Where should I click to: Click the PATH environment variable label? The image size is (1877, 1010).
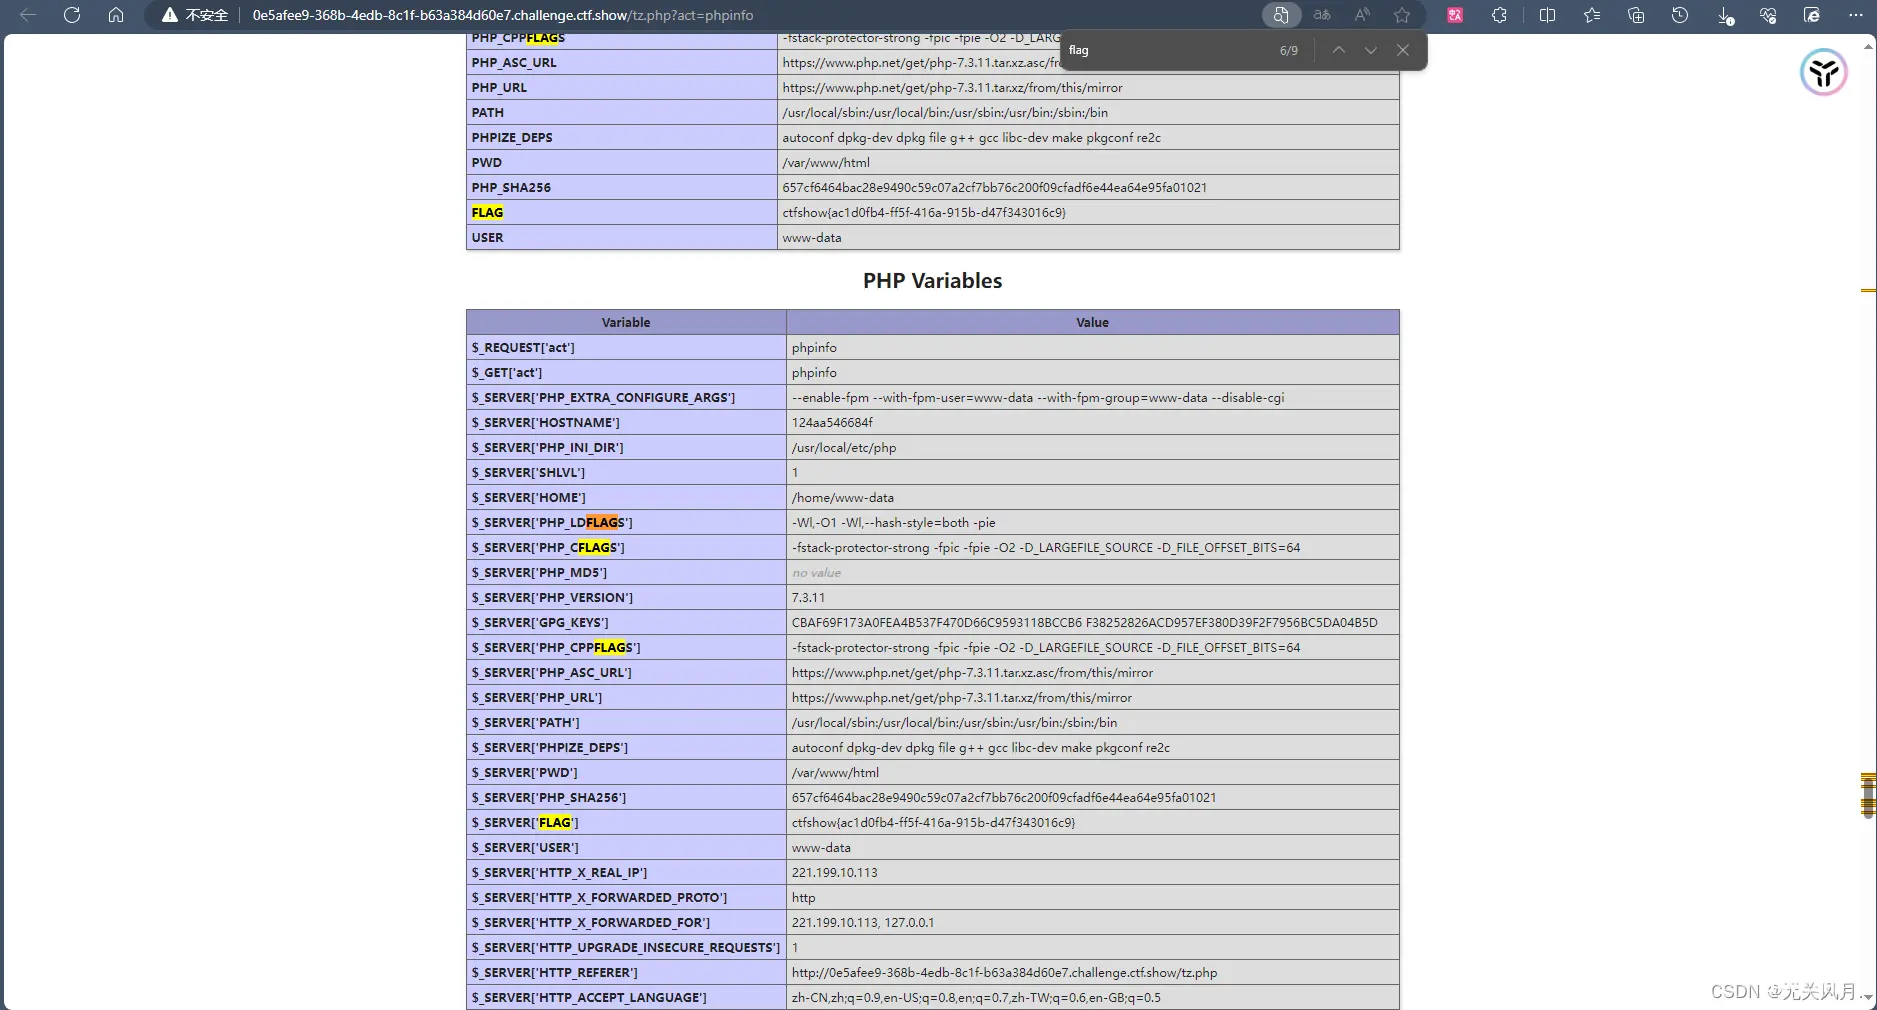point(488,112)
